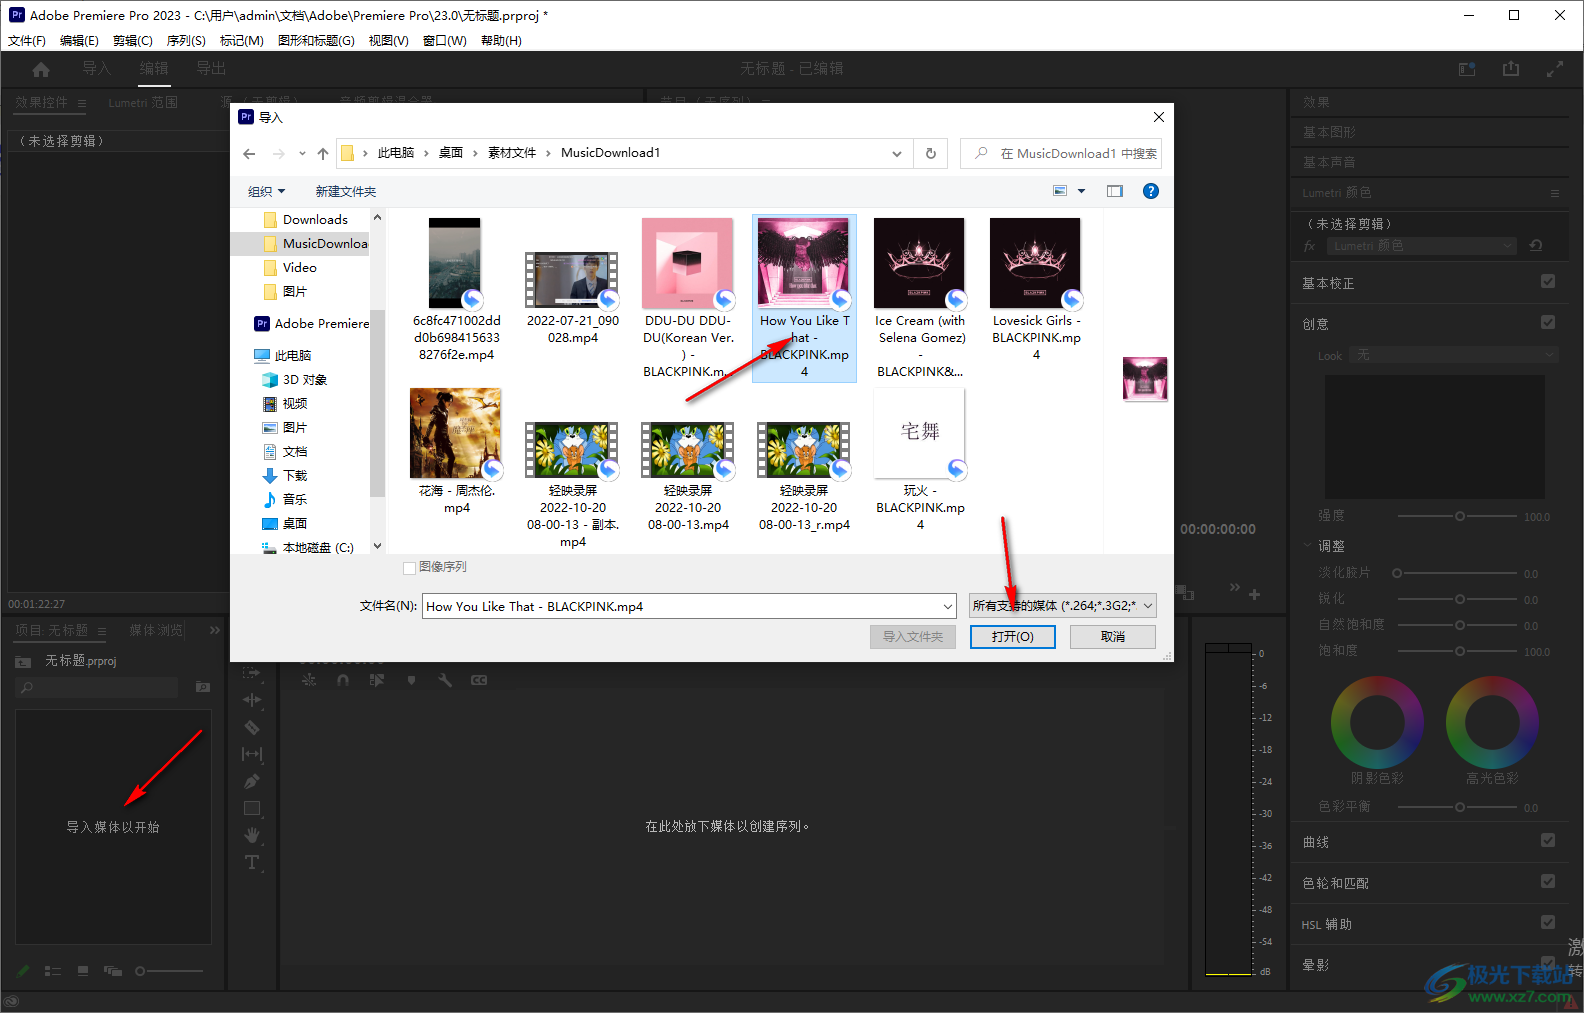Select the Razor tool

(x=252, y=727)
